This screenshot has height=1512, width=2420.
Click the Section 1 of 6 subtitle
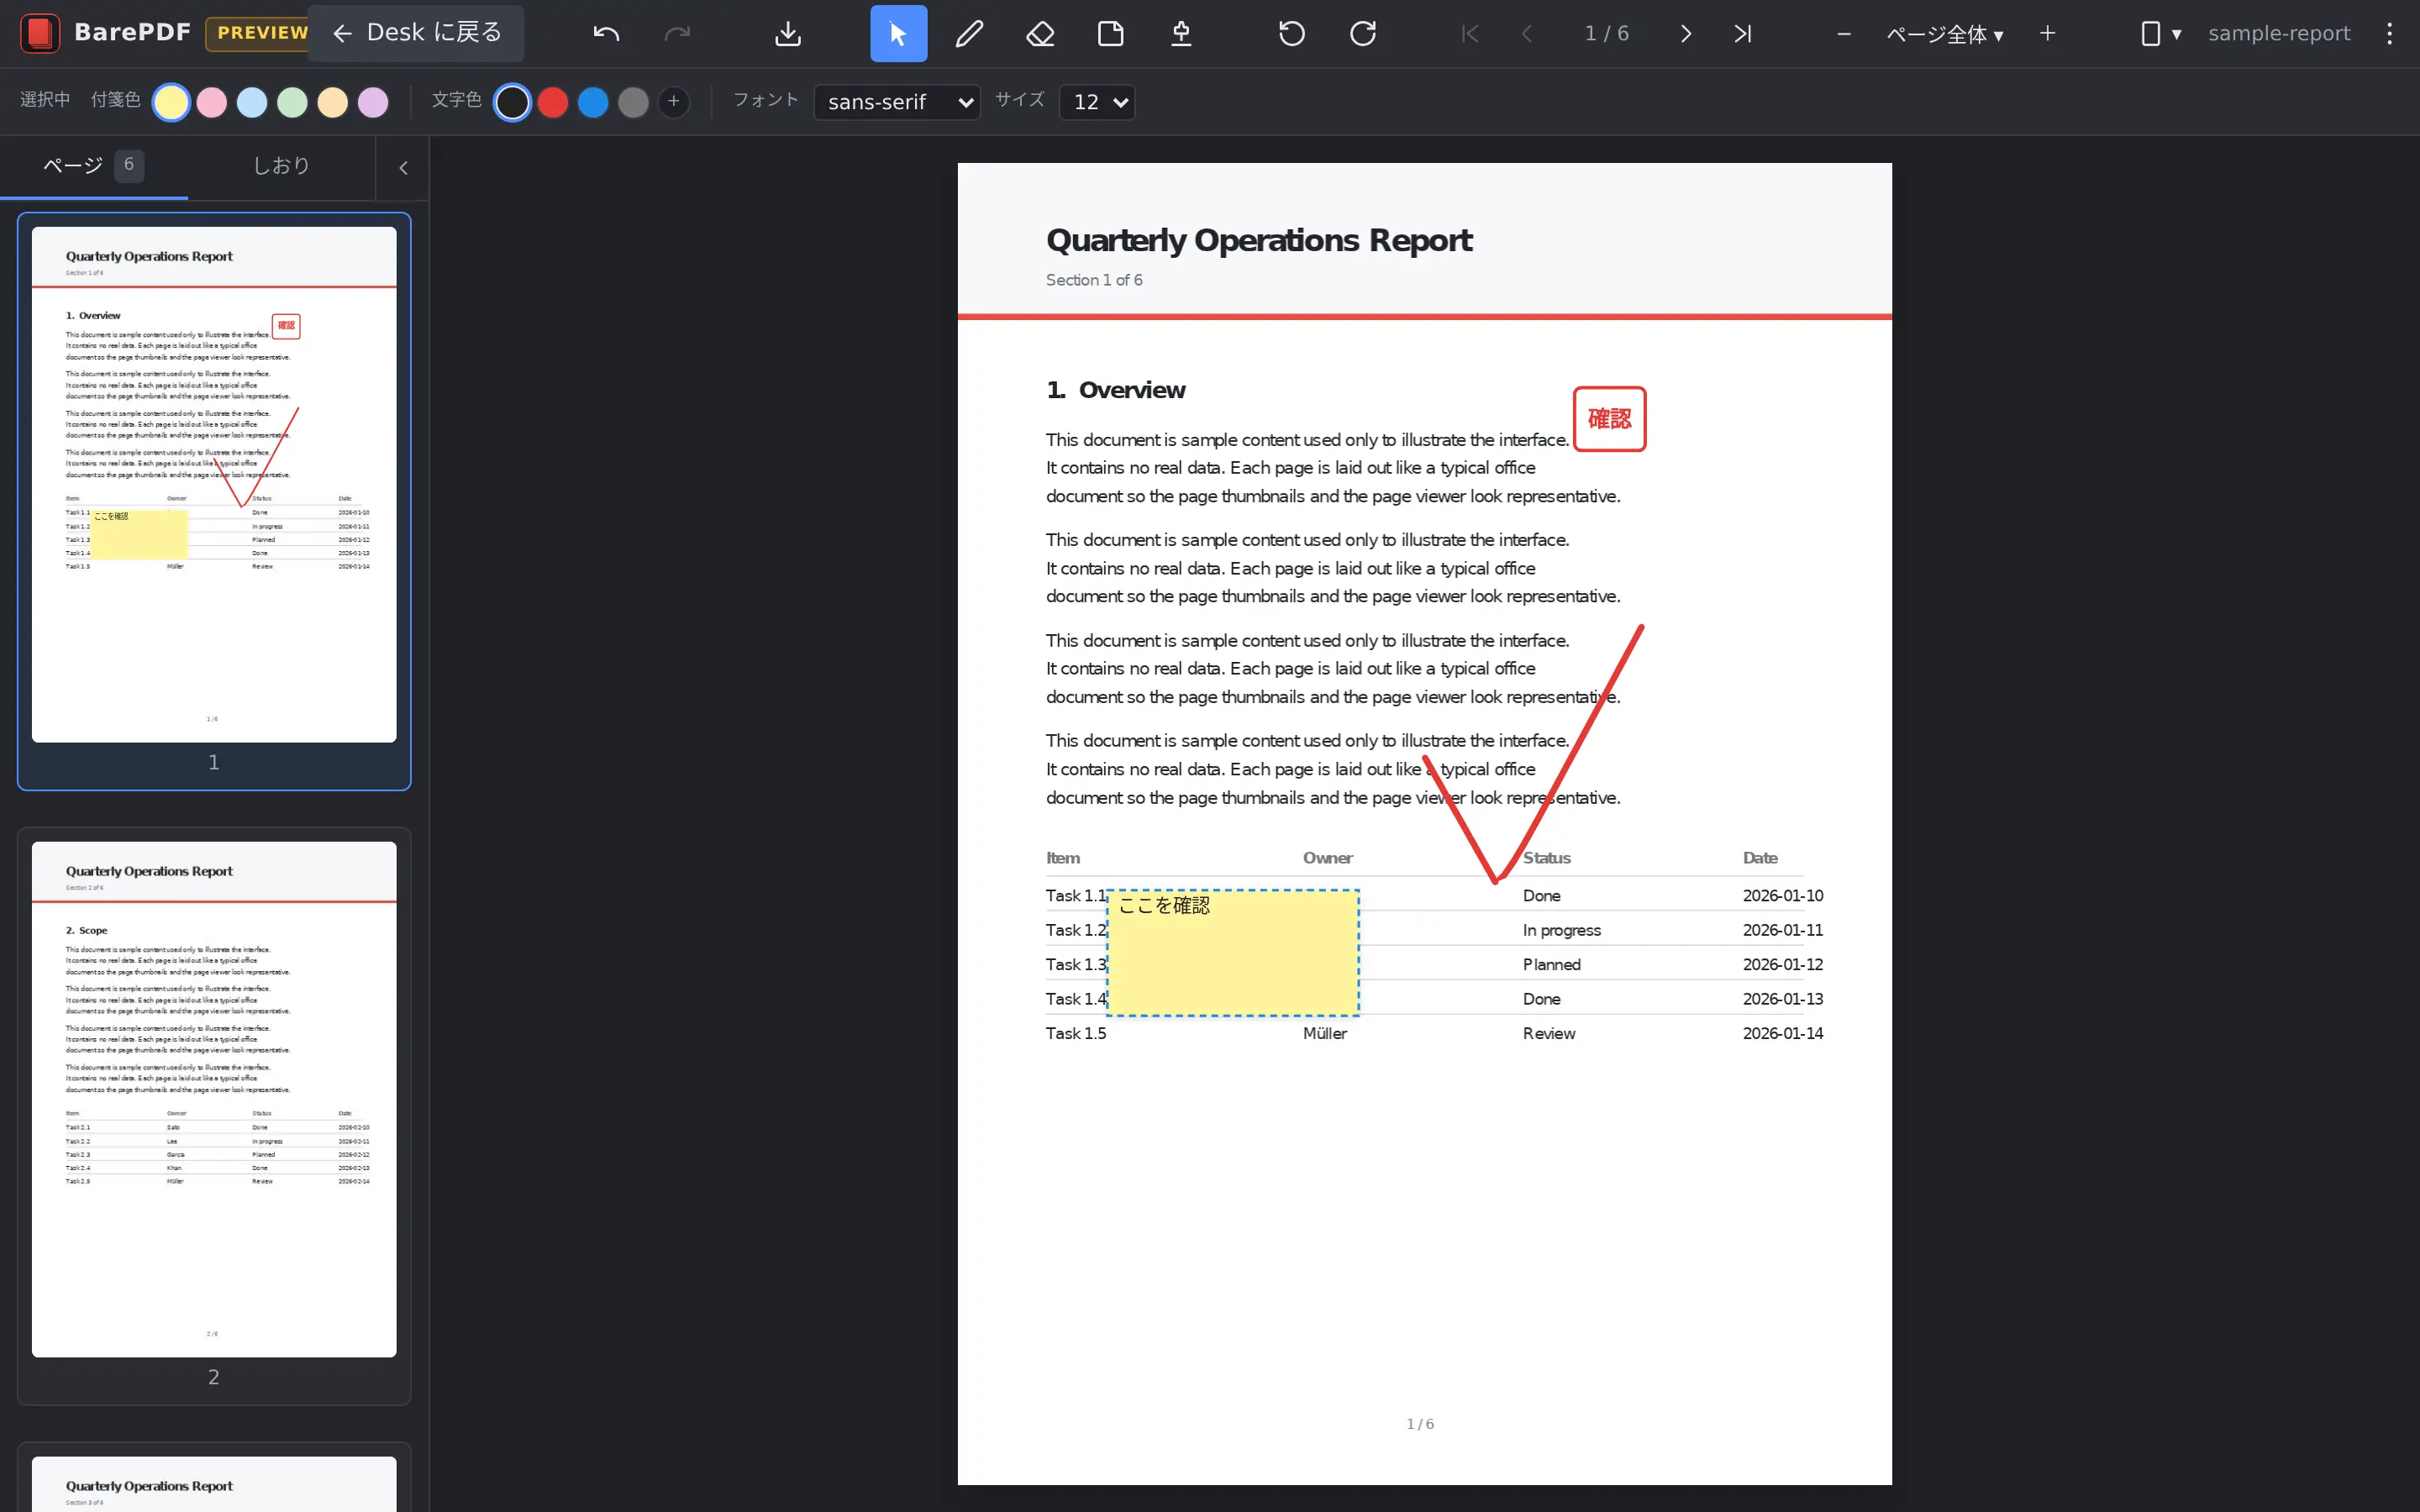(x=1094, y=281)
